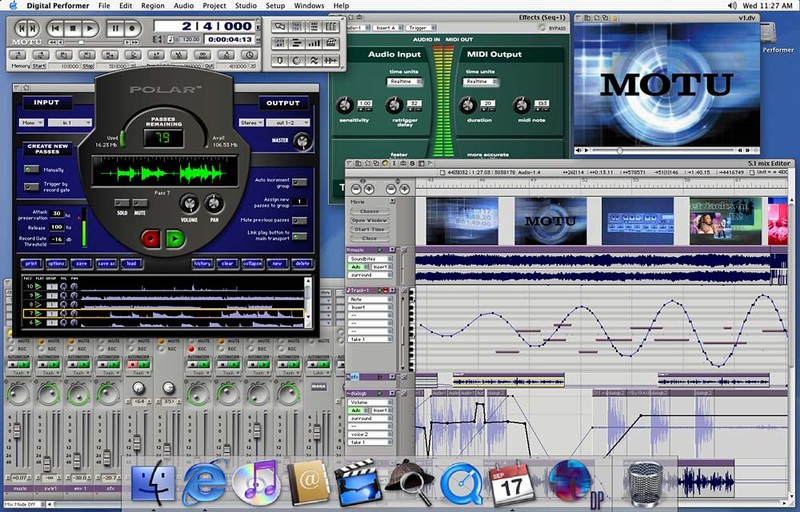Stop playback in the transport controls
The height and width of the screenshot is (512, 800).
(x=72, y=29)
